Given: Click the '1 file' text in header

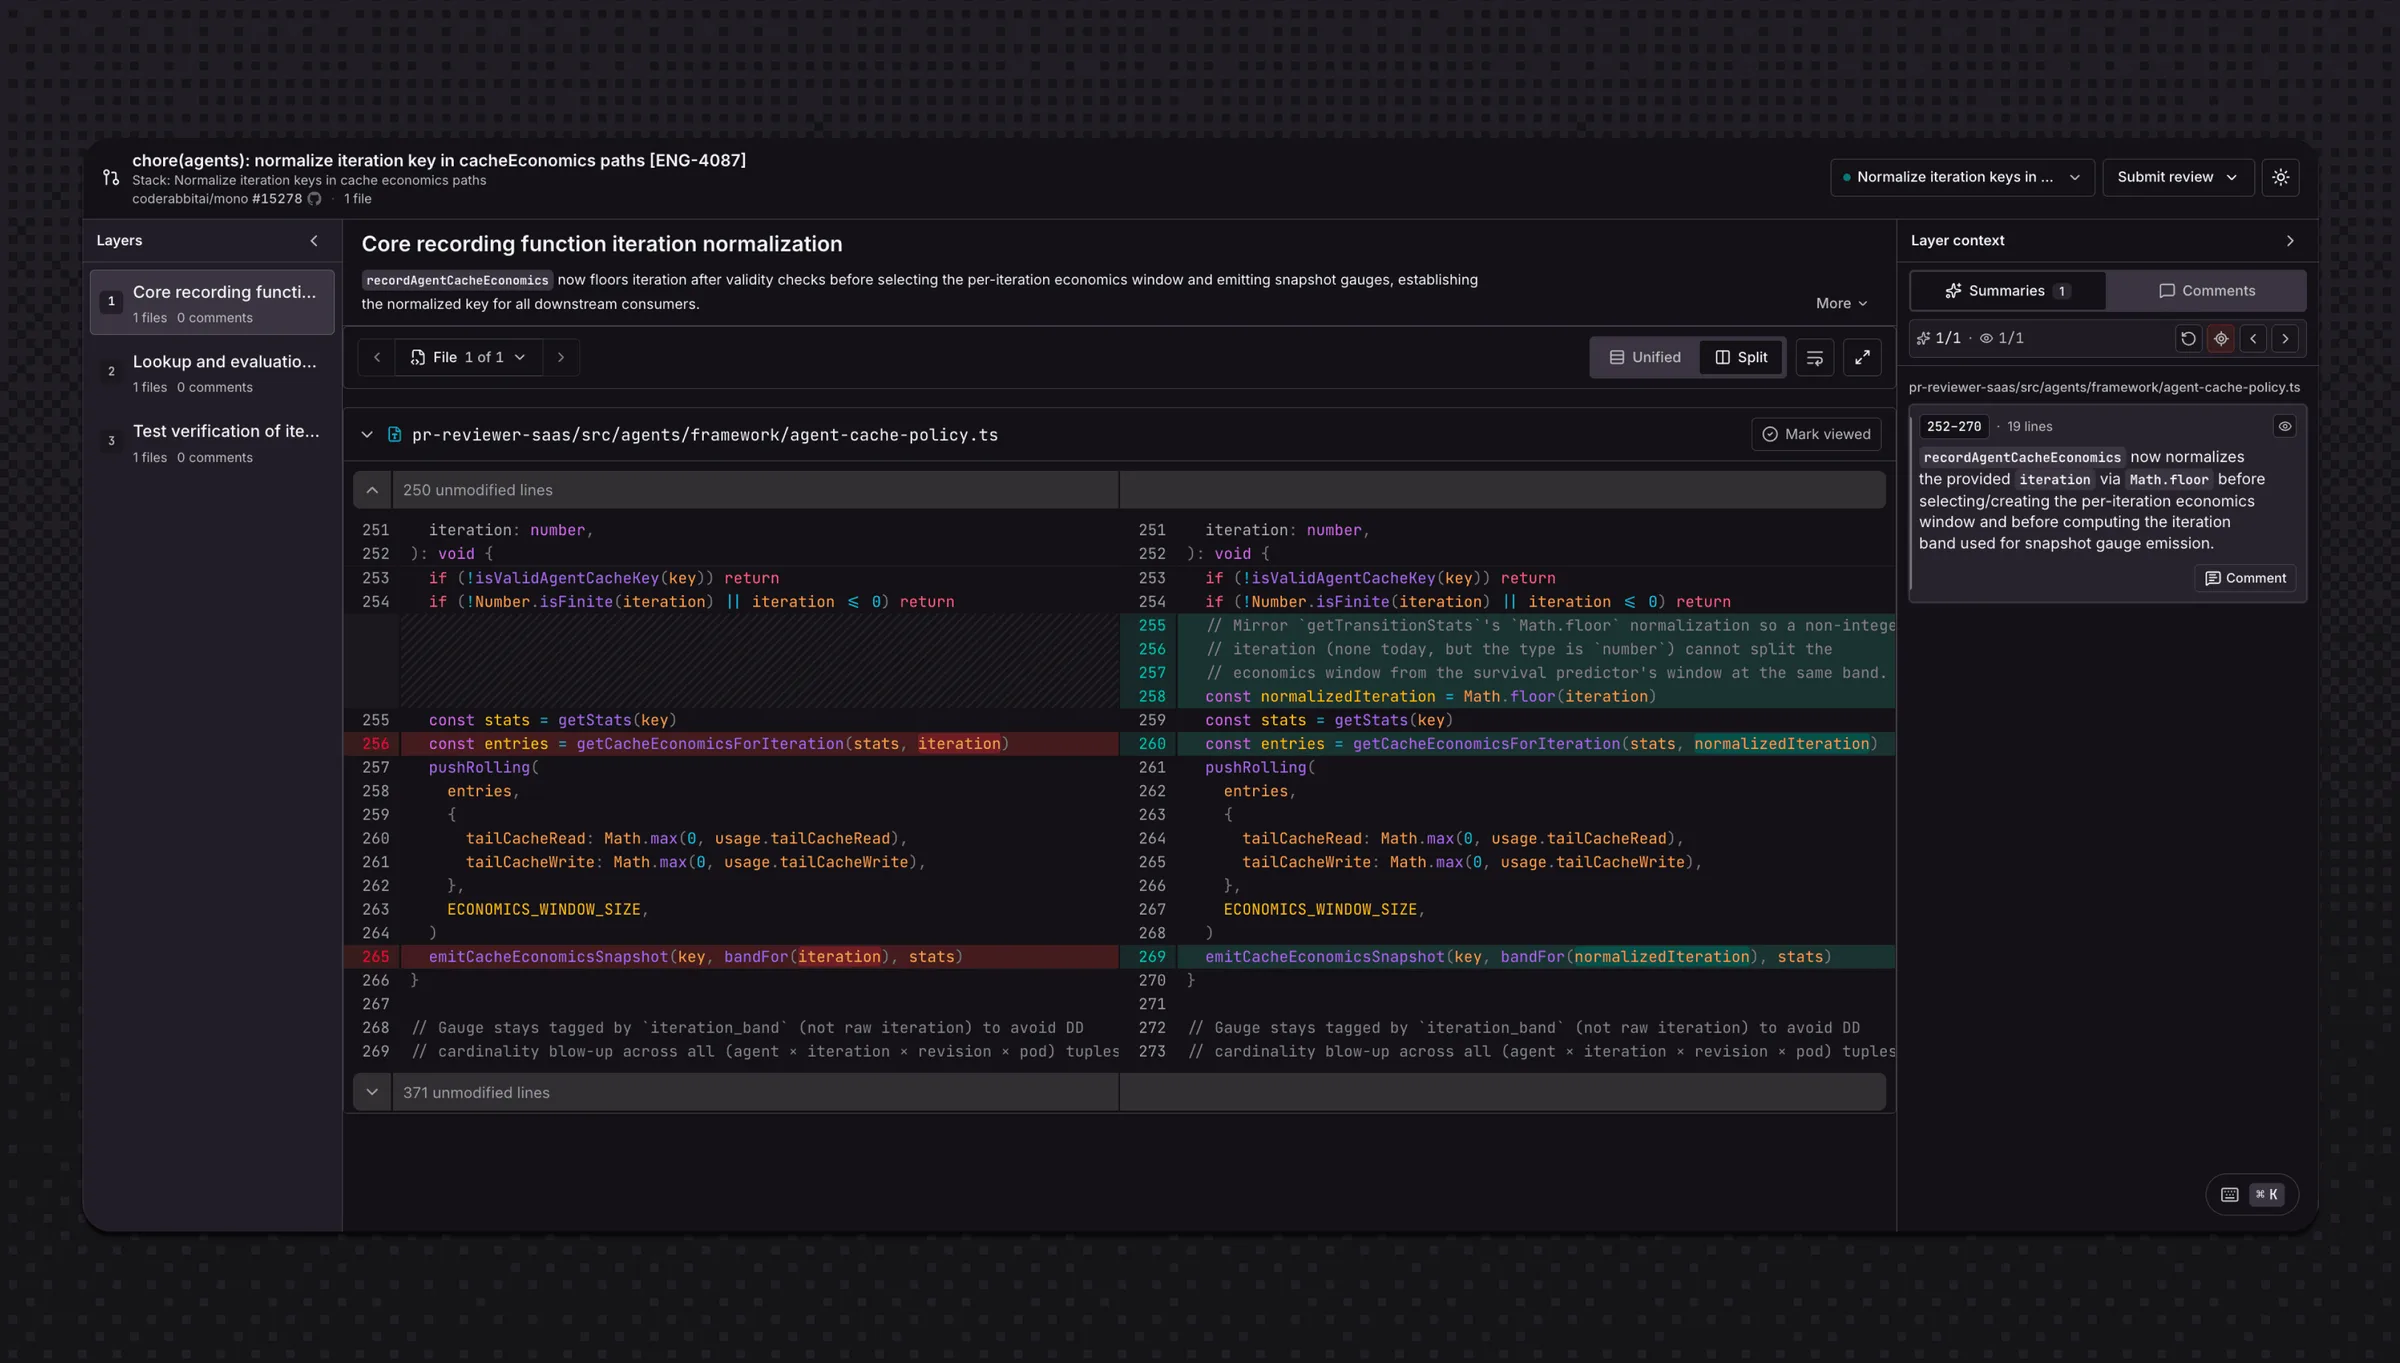Looking at the screenshot, I should click(358, 199).
